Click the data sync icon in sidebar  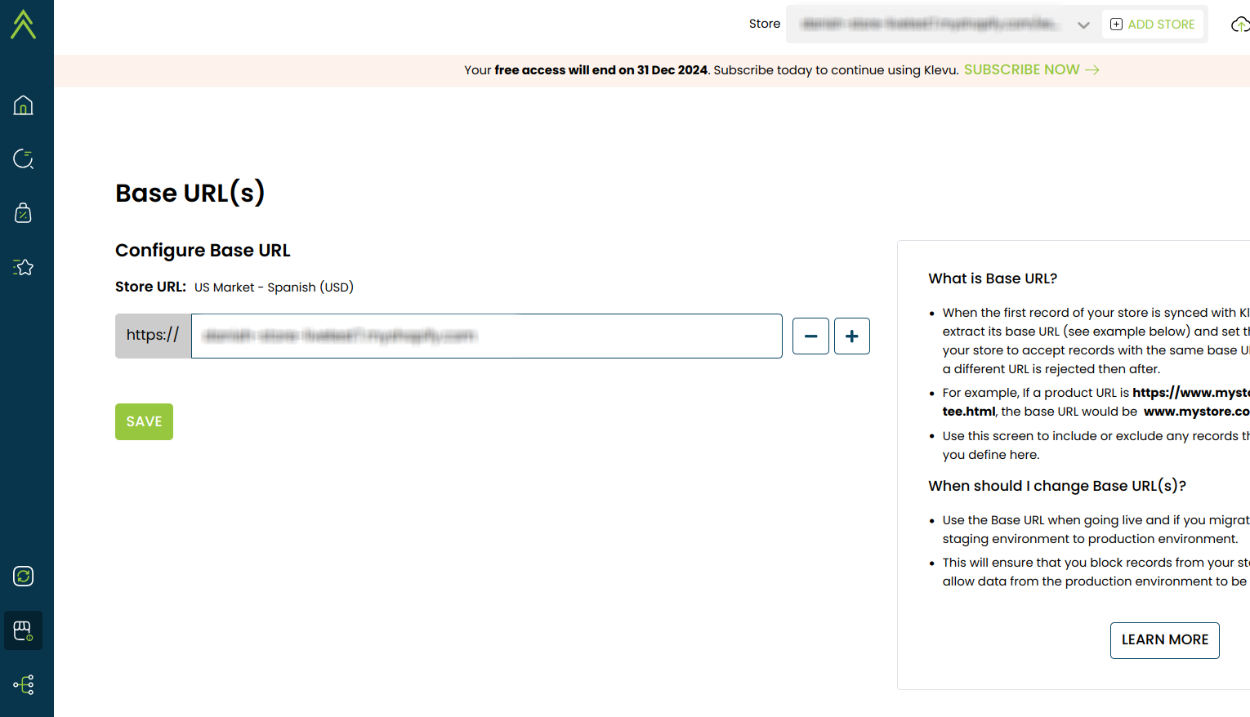23,576
